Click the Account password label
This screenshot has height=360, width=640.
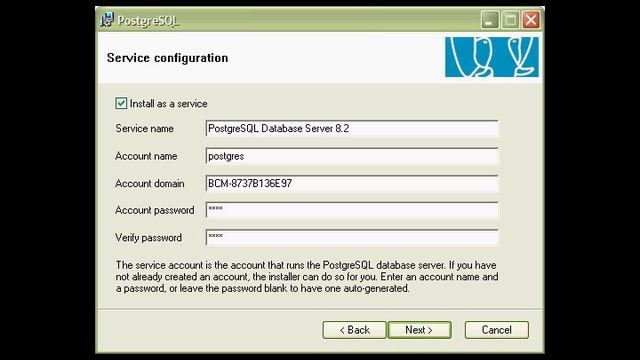tap(155, 210)
